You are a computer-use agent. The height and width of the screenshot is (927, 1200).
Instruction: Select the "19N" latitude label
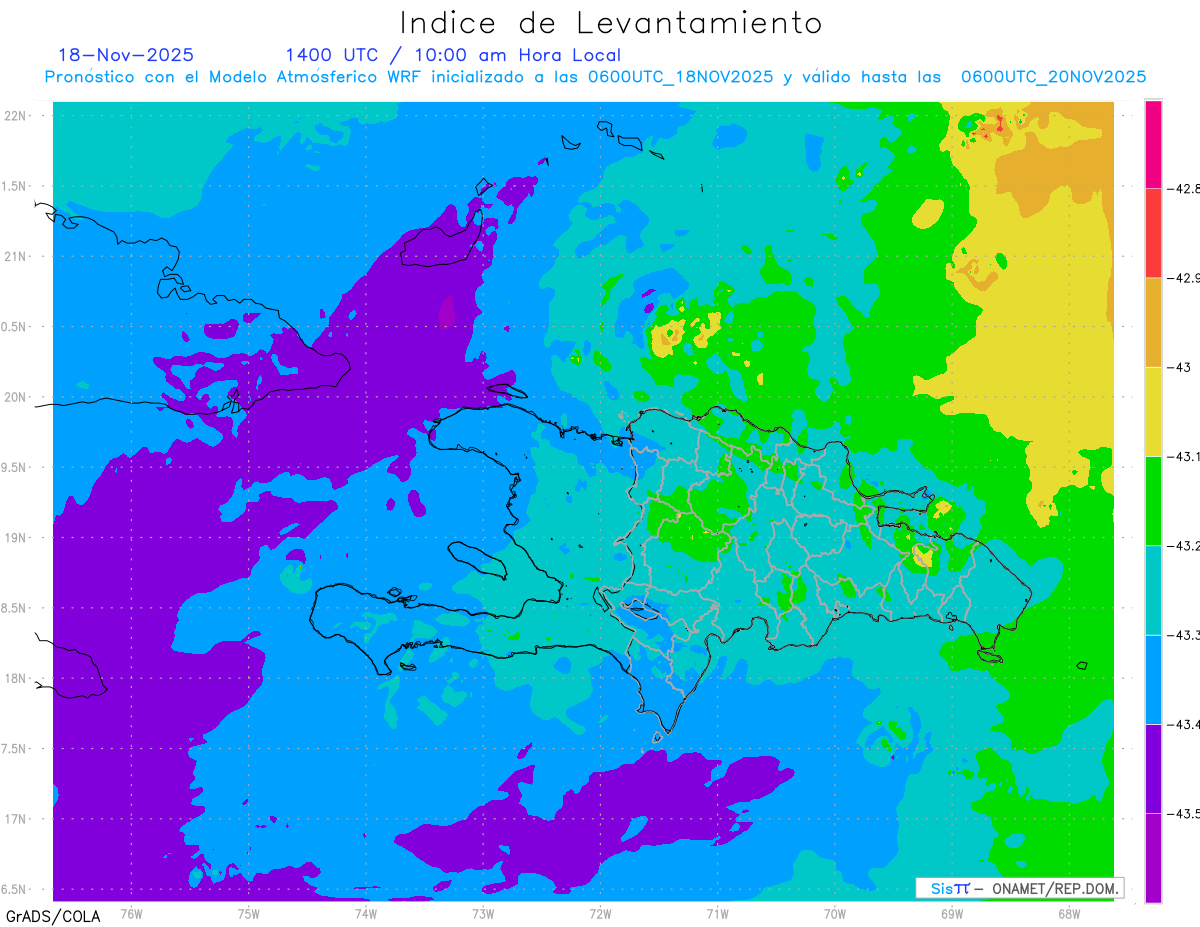(x=17, y=537)
